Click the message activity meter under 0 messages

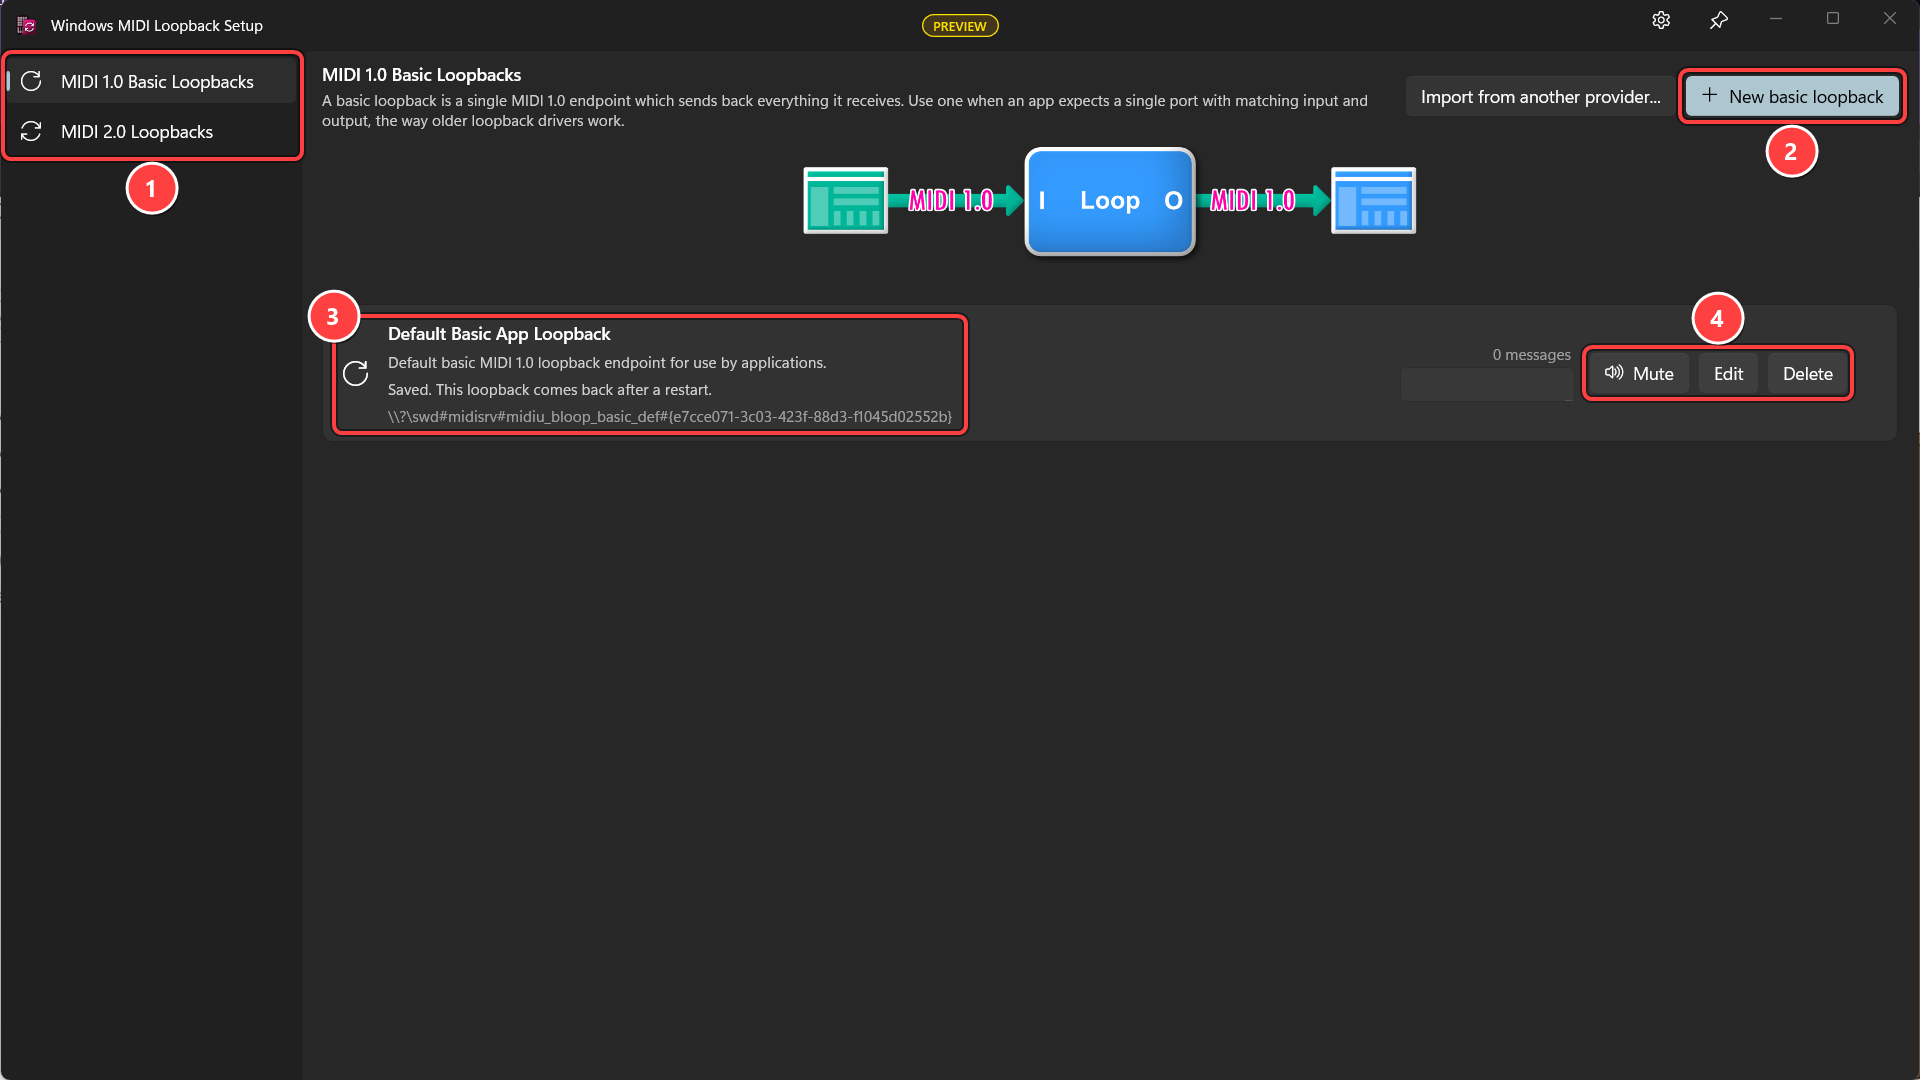pos(1487,384)
